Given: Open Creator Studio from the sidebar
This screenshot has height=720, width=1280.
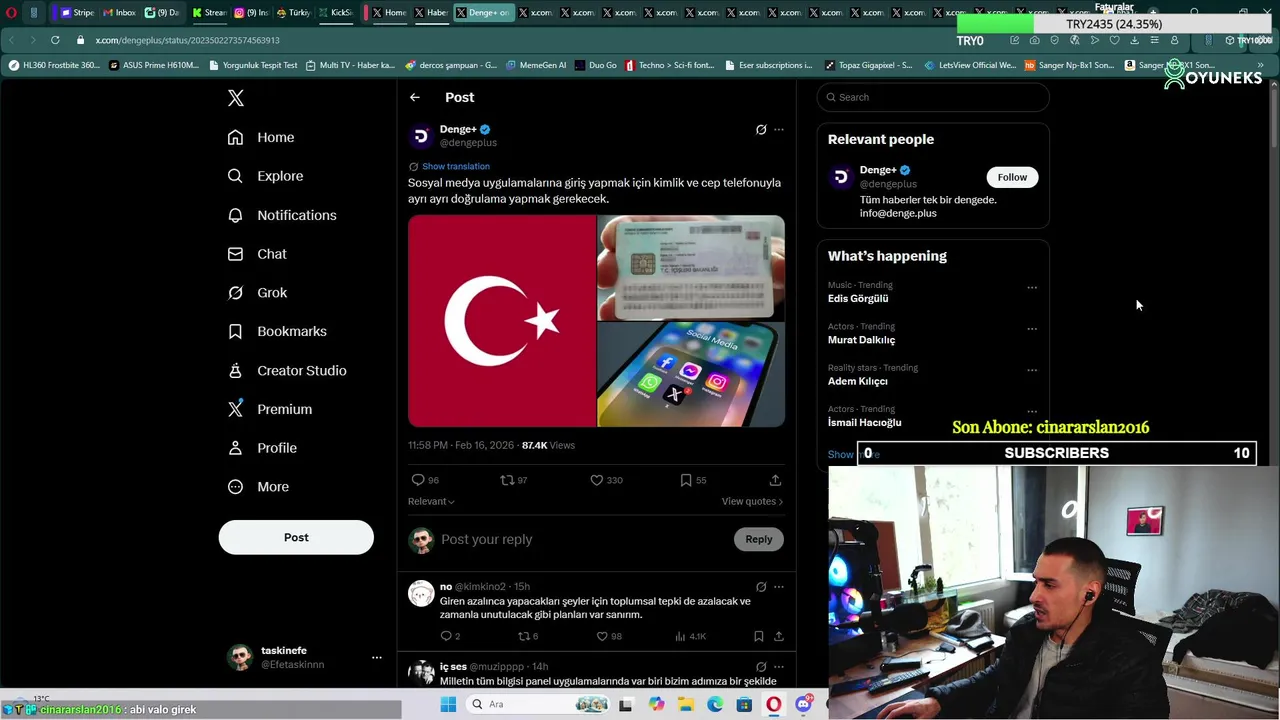Looking at the screenshot, I should point(287,370).
